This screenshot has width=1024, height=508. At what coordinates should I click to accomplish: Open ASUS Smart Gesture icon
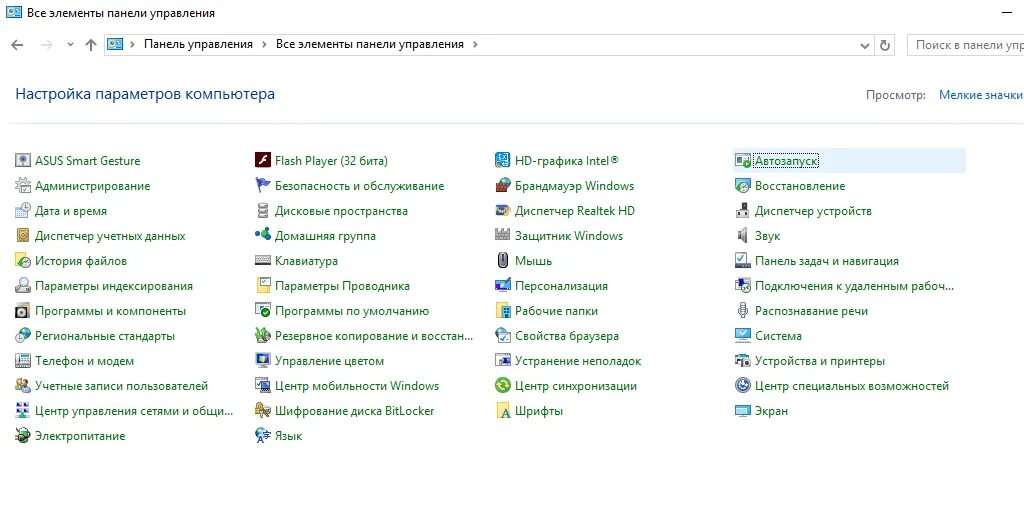tap(23, 161)
